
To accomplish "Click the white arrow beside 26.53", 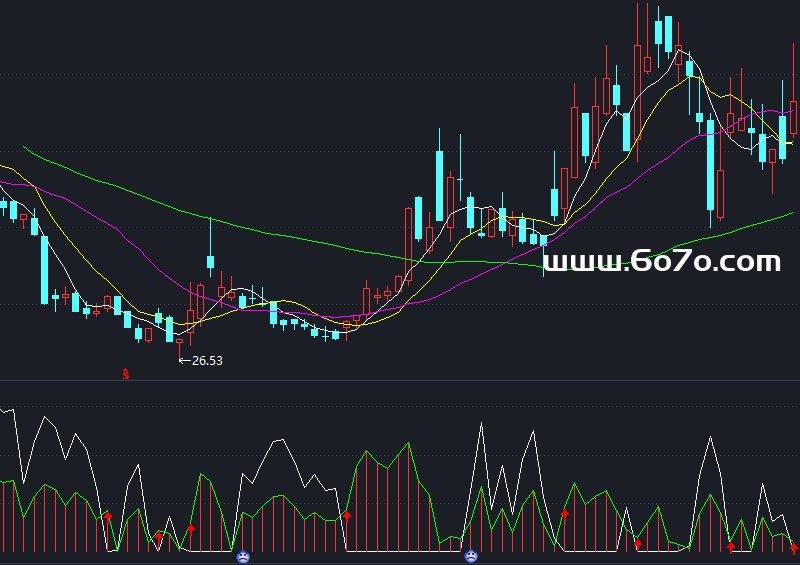I will coord(184,360).
